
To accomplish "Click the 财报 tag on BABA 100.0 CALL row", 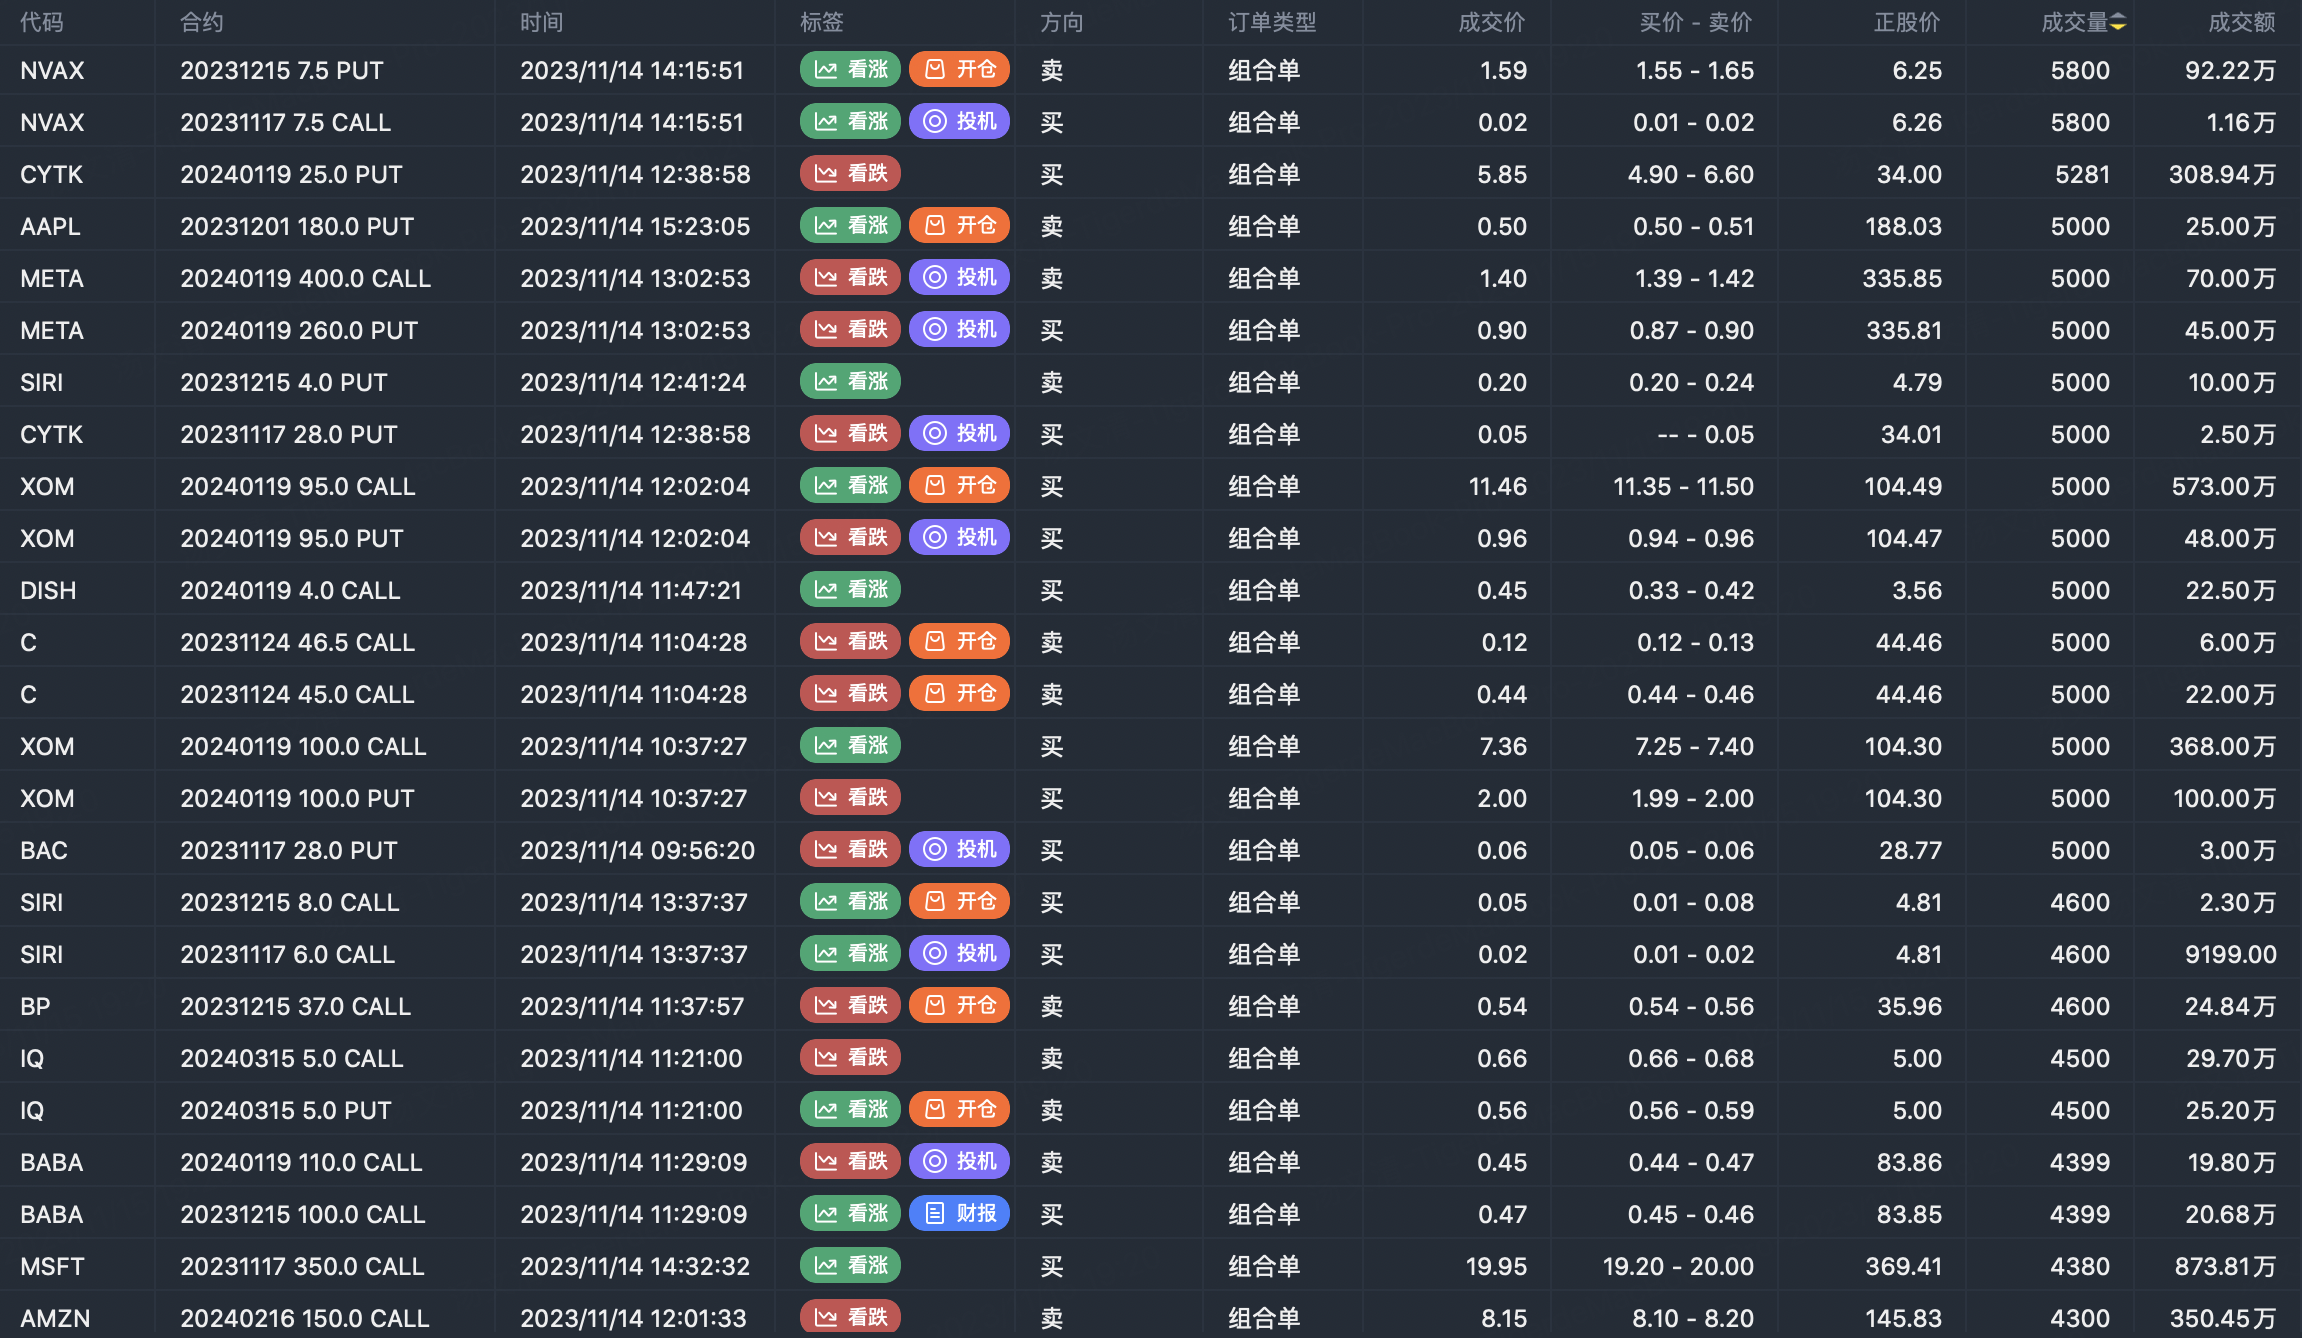I will click(x=960, y=1213).
